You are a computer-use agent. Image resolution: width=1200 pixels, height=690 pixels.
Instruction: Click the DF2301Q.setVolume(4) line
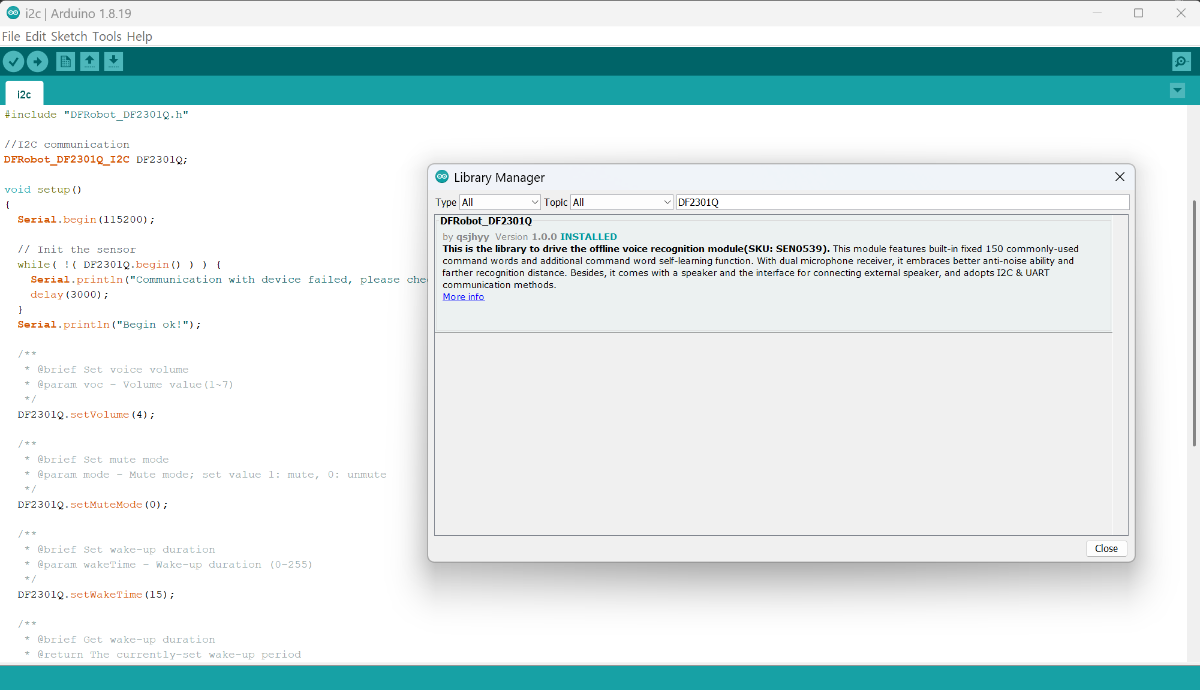86,414
